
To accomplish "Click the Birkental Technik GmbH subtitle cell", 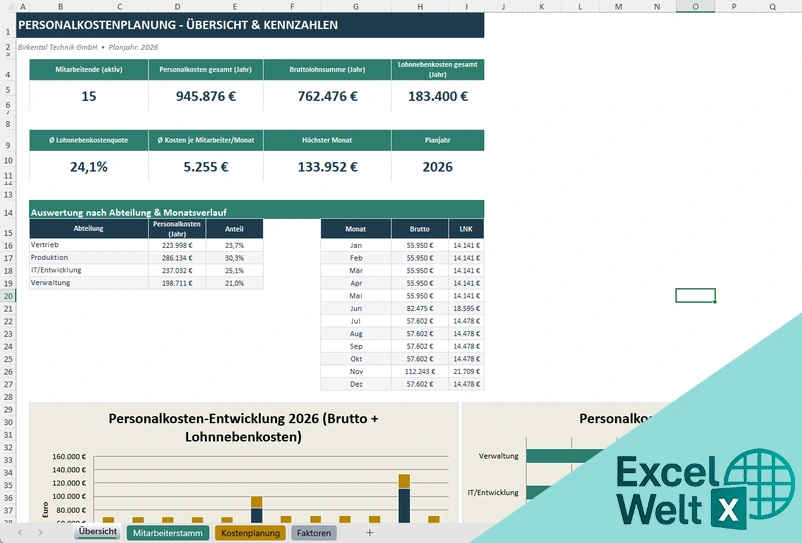I will click(88, 47).
